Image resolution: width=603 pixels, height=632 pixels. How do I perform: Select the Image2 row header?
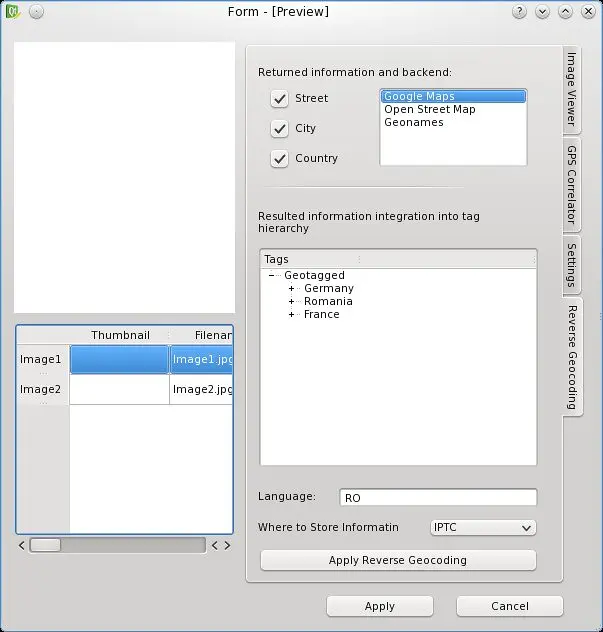(43, 390)
